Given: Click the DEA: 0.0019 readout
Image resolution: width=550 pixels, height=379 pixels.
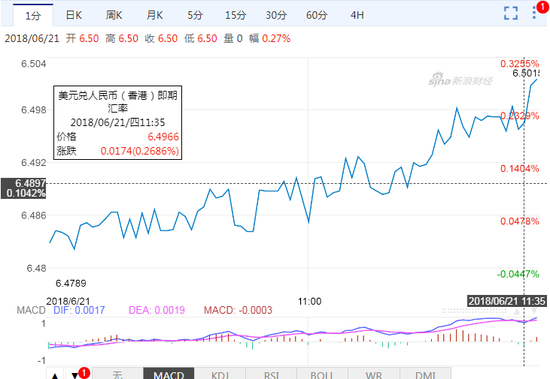Looking at the screenshot, I should pyautogui.click(x=156, y=310).
